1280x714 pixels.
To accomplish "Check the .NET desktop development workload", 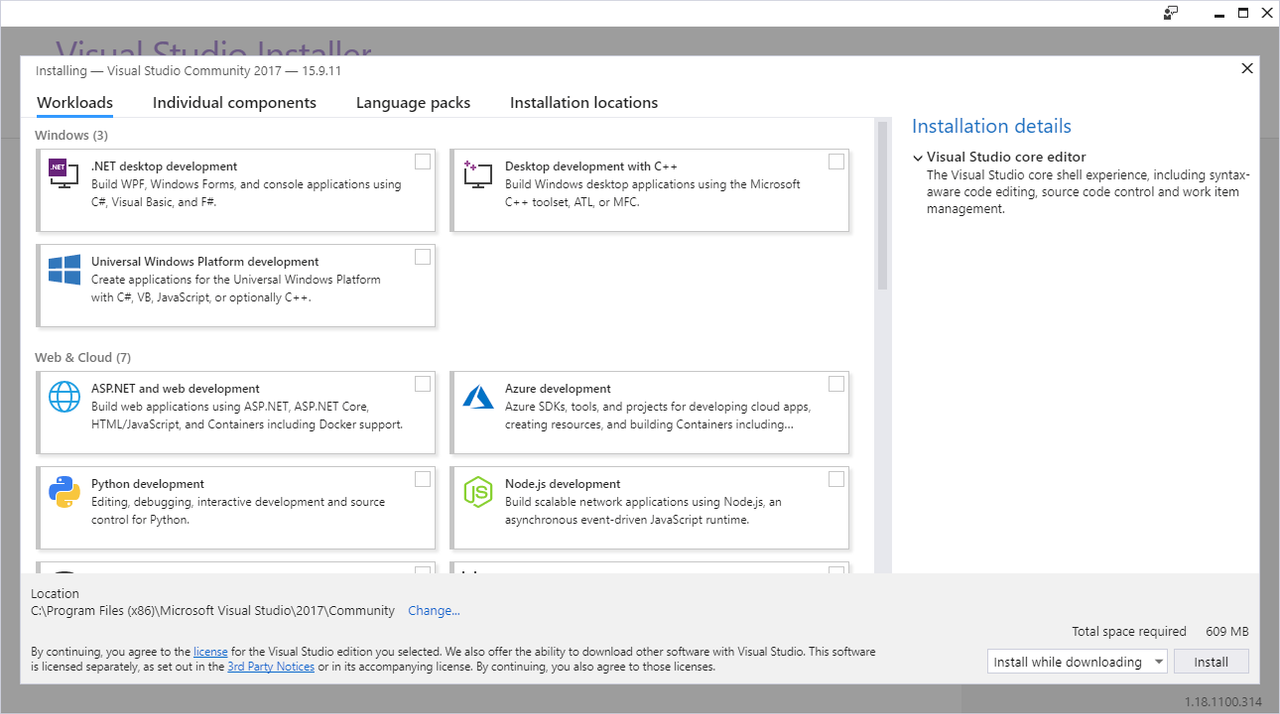I will point(423,162).
